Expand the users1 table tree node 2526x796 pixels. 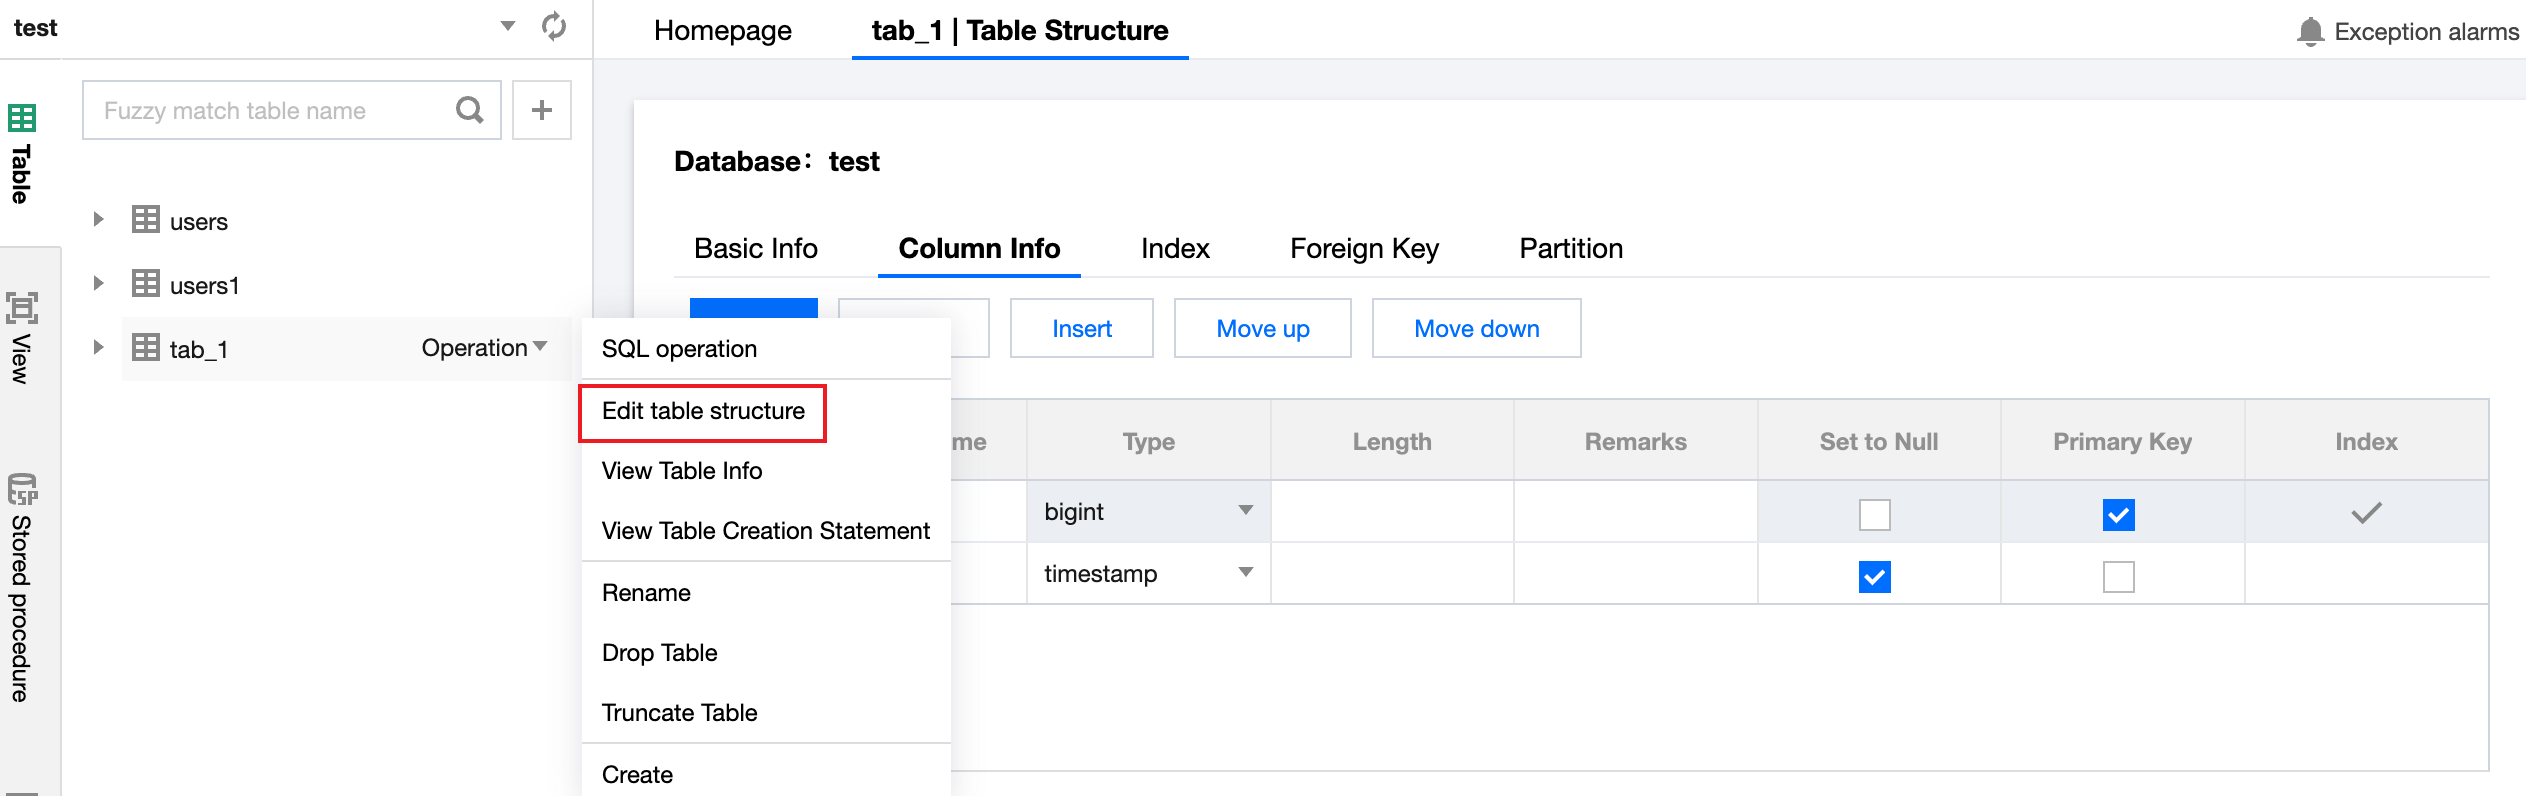(x=98, y=284)
